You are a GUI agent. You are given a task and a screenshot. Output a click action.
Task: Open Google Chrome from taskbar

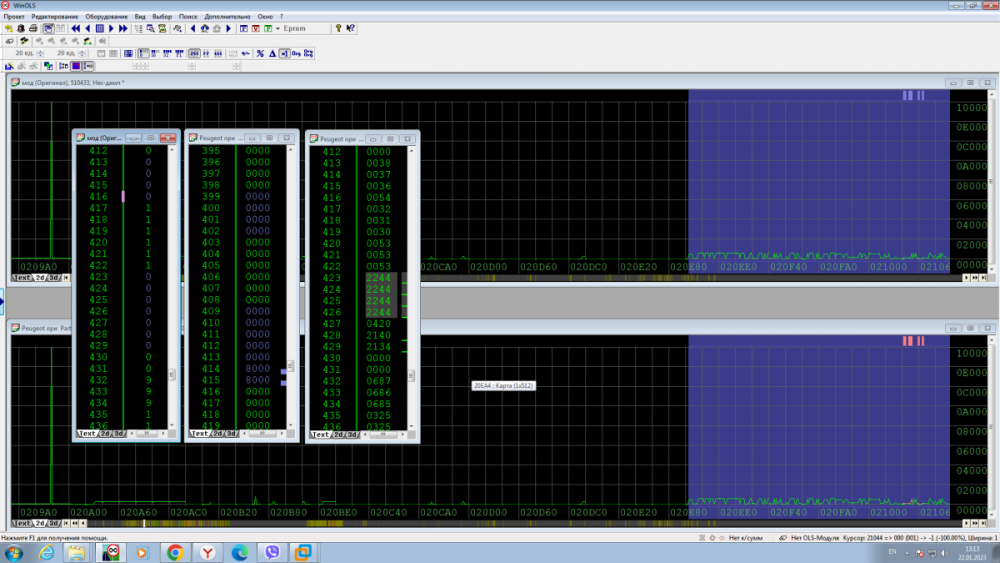tap(175, 553)
